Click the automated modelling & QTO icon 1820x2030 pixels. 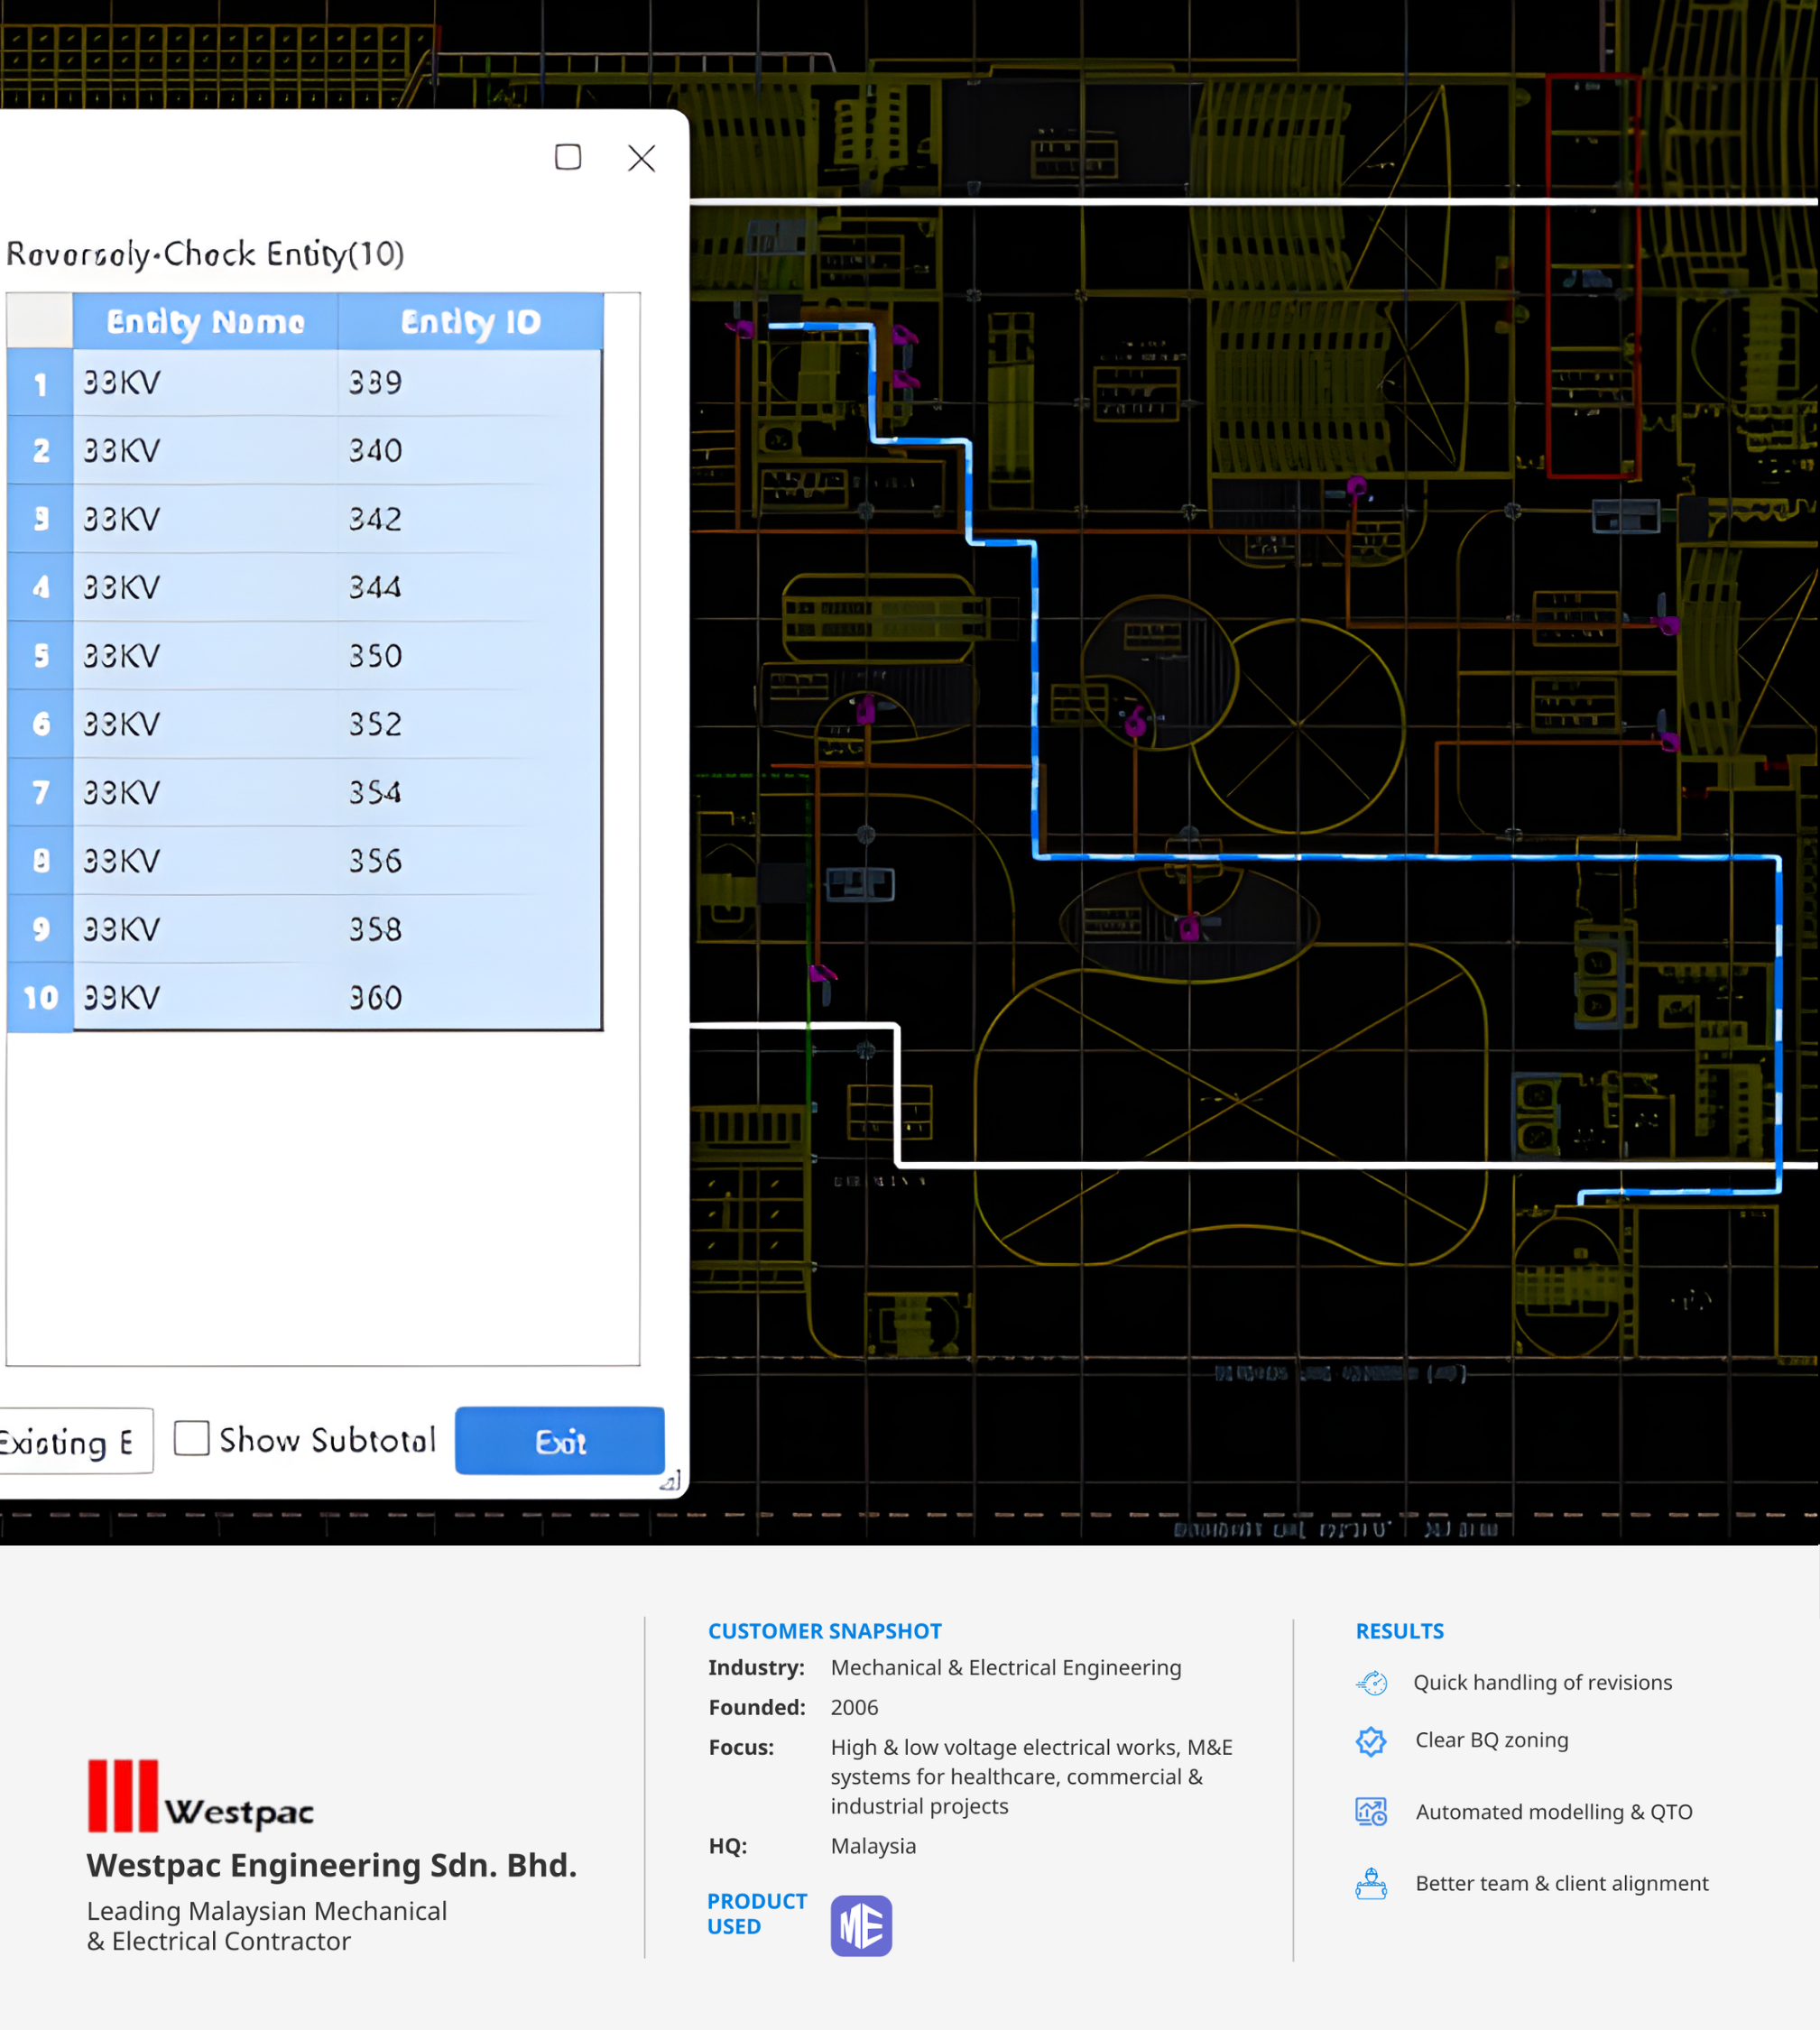[x=1371, y=1812]
